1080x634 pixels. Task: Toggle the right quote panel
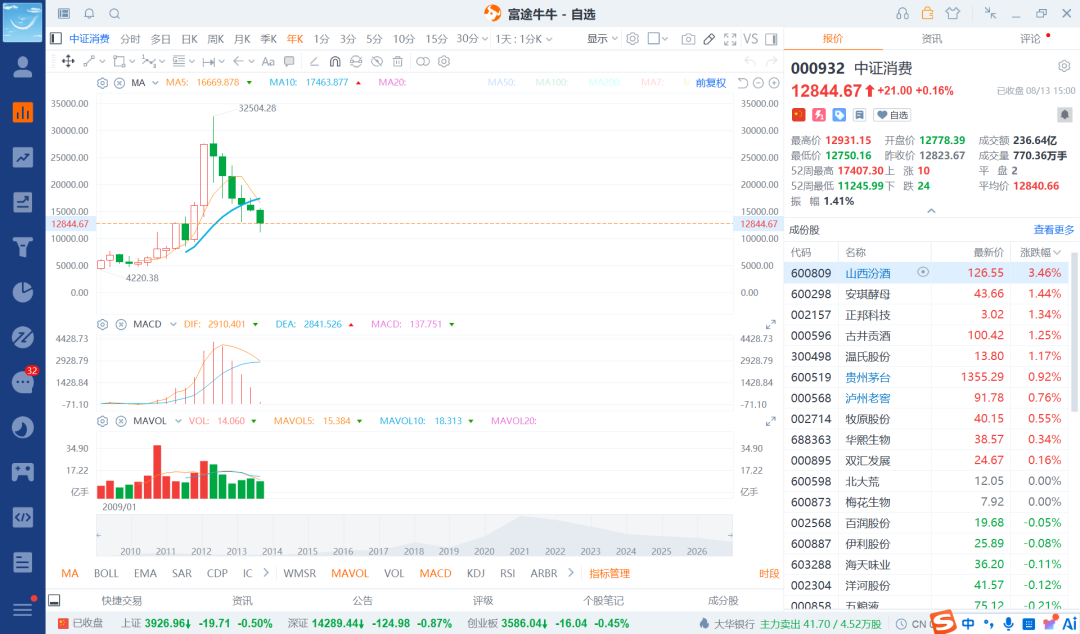click(771, 39)
